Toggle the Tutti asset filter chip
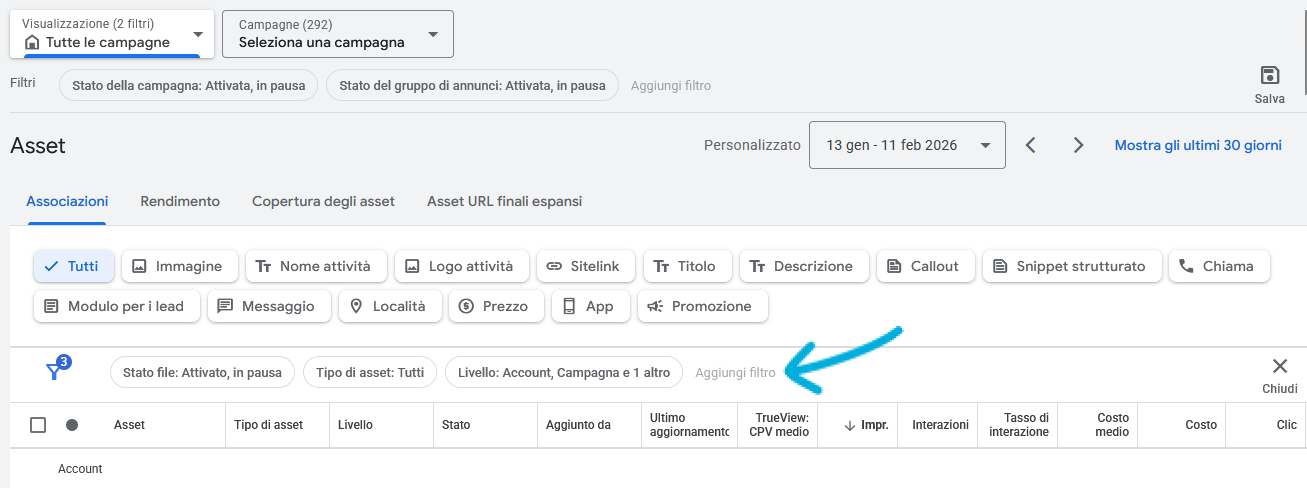 [73, 266]
